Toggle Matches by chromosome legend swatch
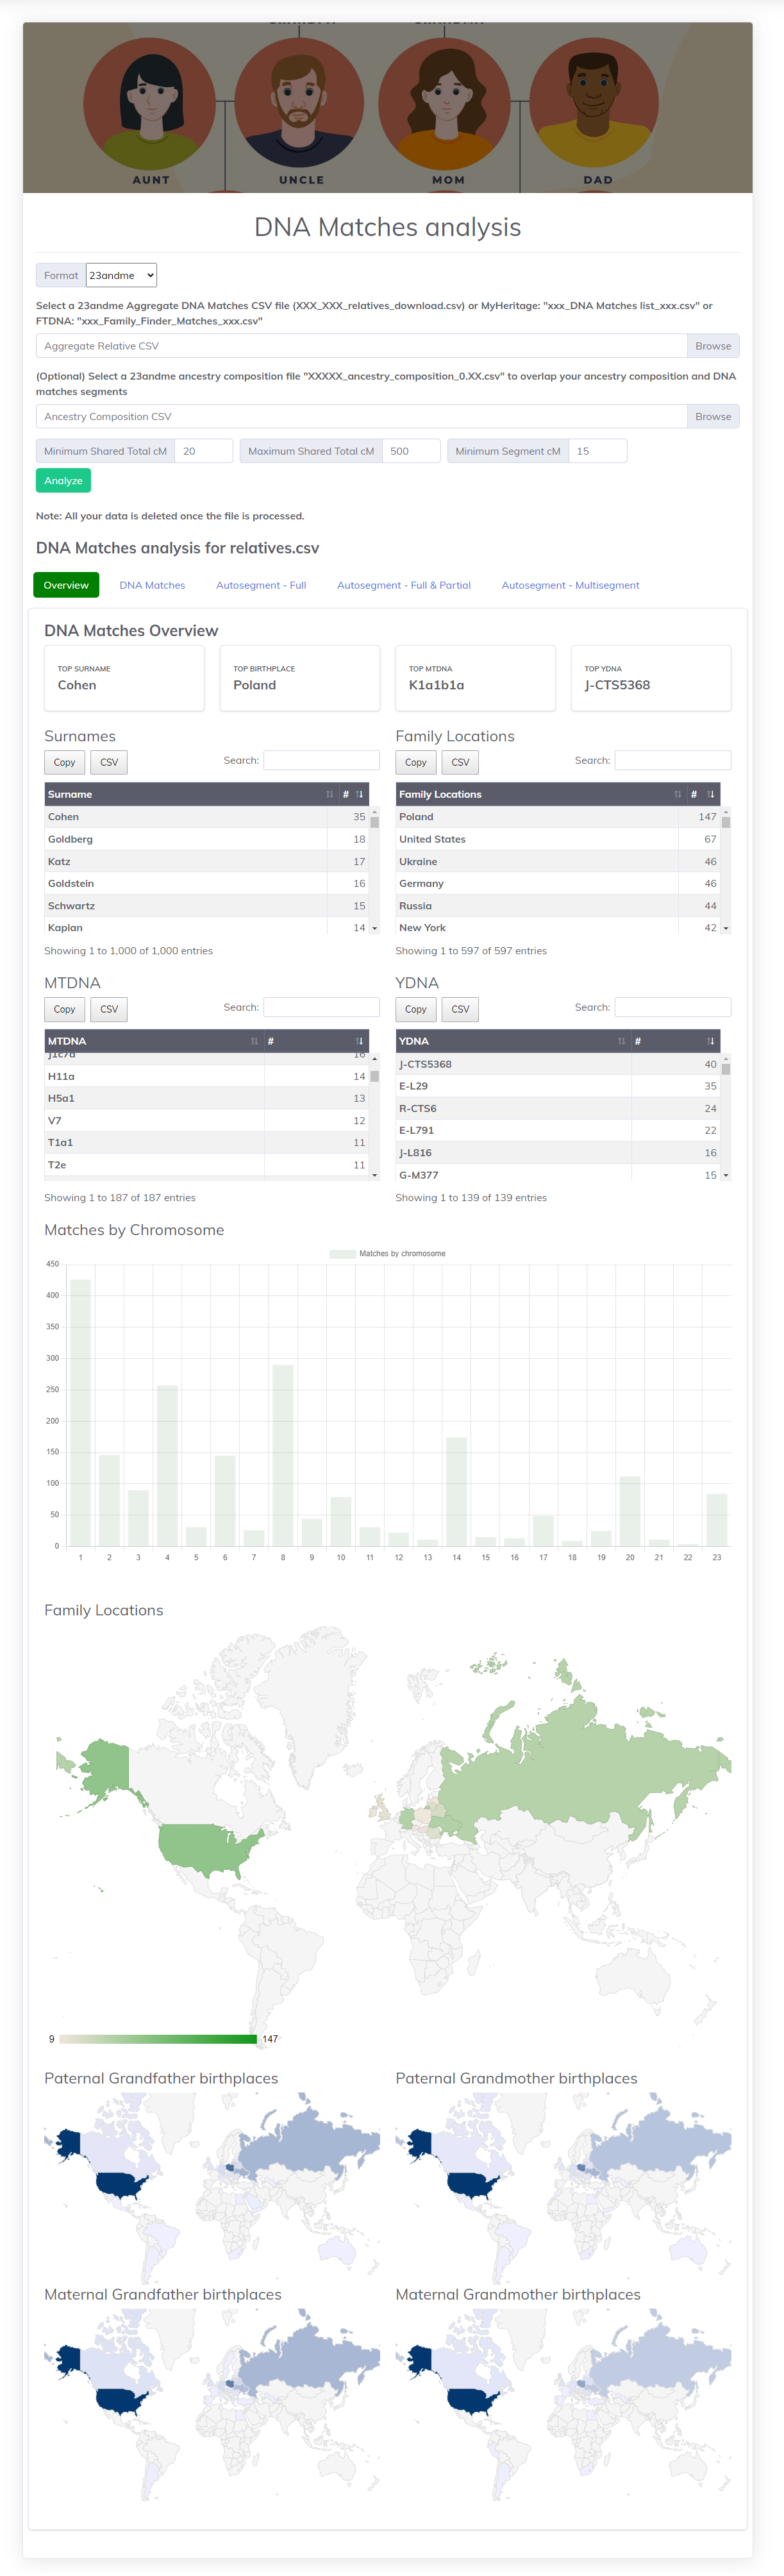The width and height of the screenshot is (784, 2576). click(342, 1253)
